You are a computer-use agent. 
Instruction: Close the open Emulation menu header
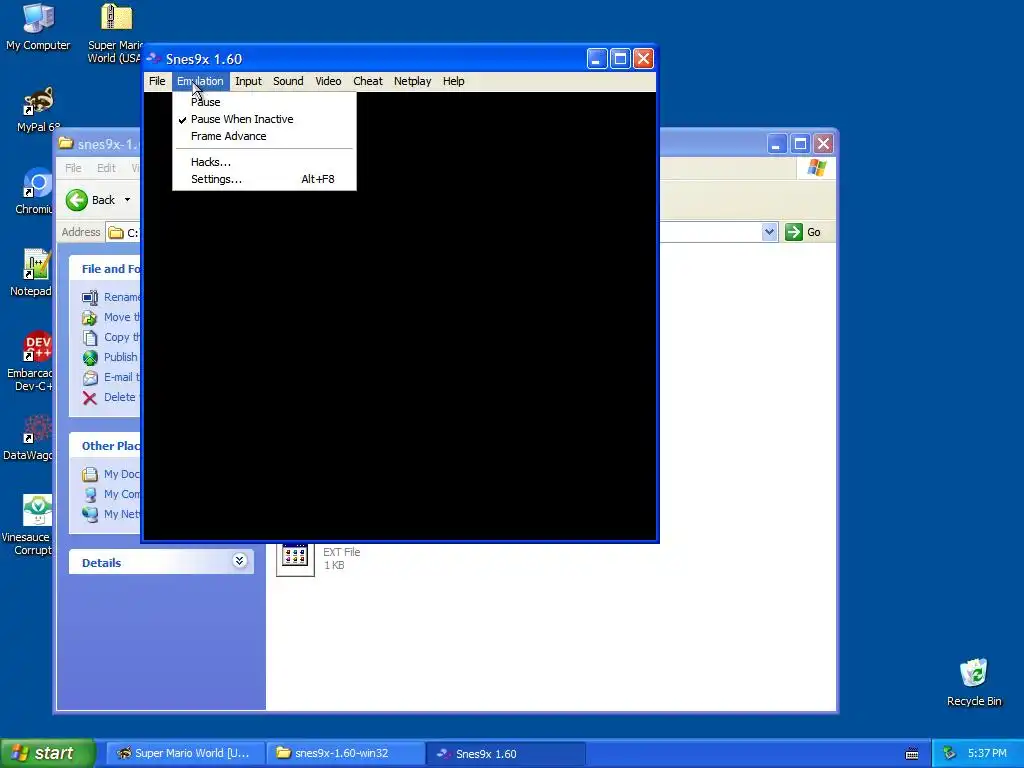click(x=200, y=81)
